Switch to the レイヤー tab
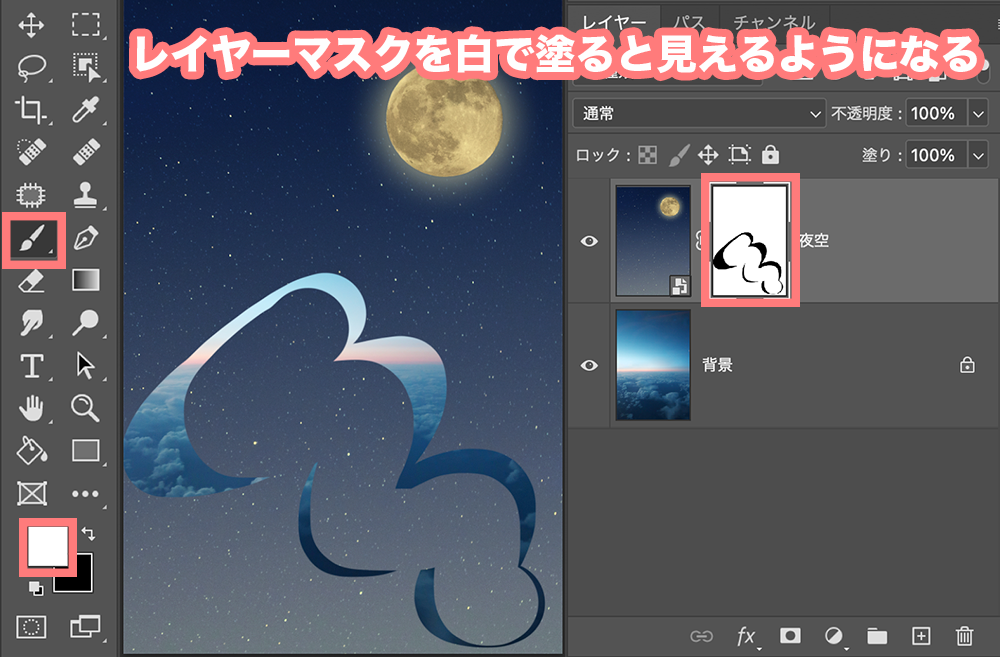This screenshot has height=657, width=1000. pyautogui.click(x=614, y=23)
